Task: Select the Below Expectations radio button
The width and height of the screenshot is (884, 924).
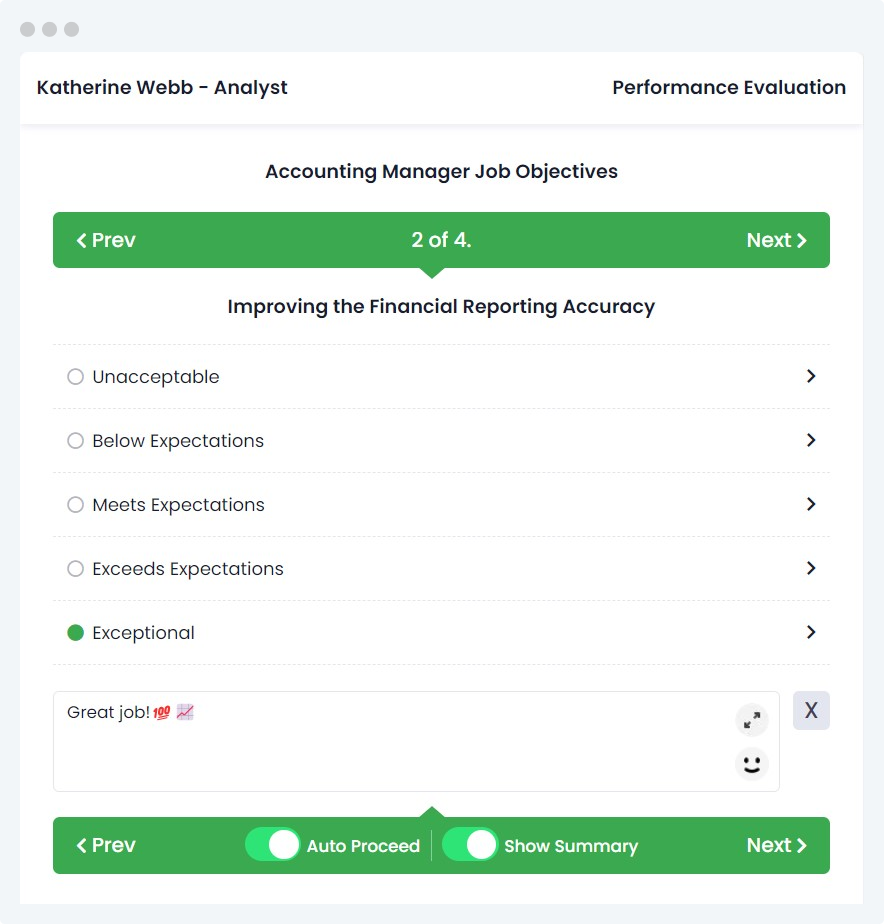Action: [75, 441]
